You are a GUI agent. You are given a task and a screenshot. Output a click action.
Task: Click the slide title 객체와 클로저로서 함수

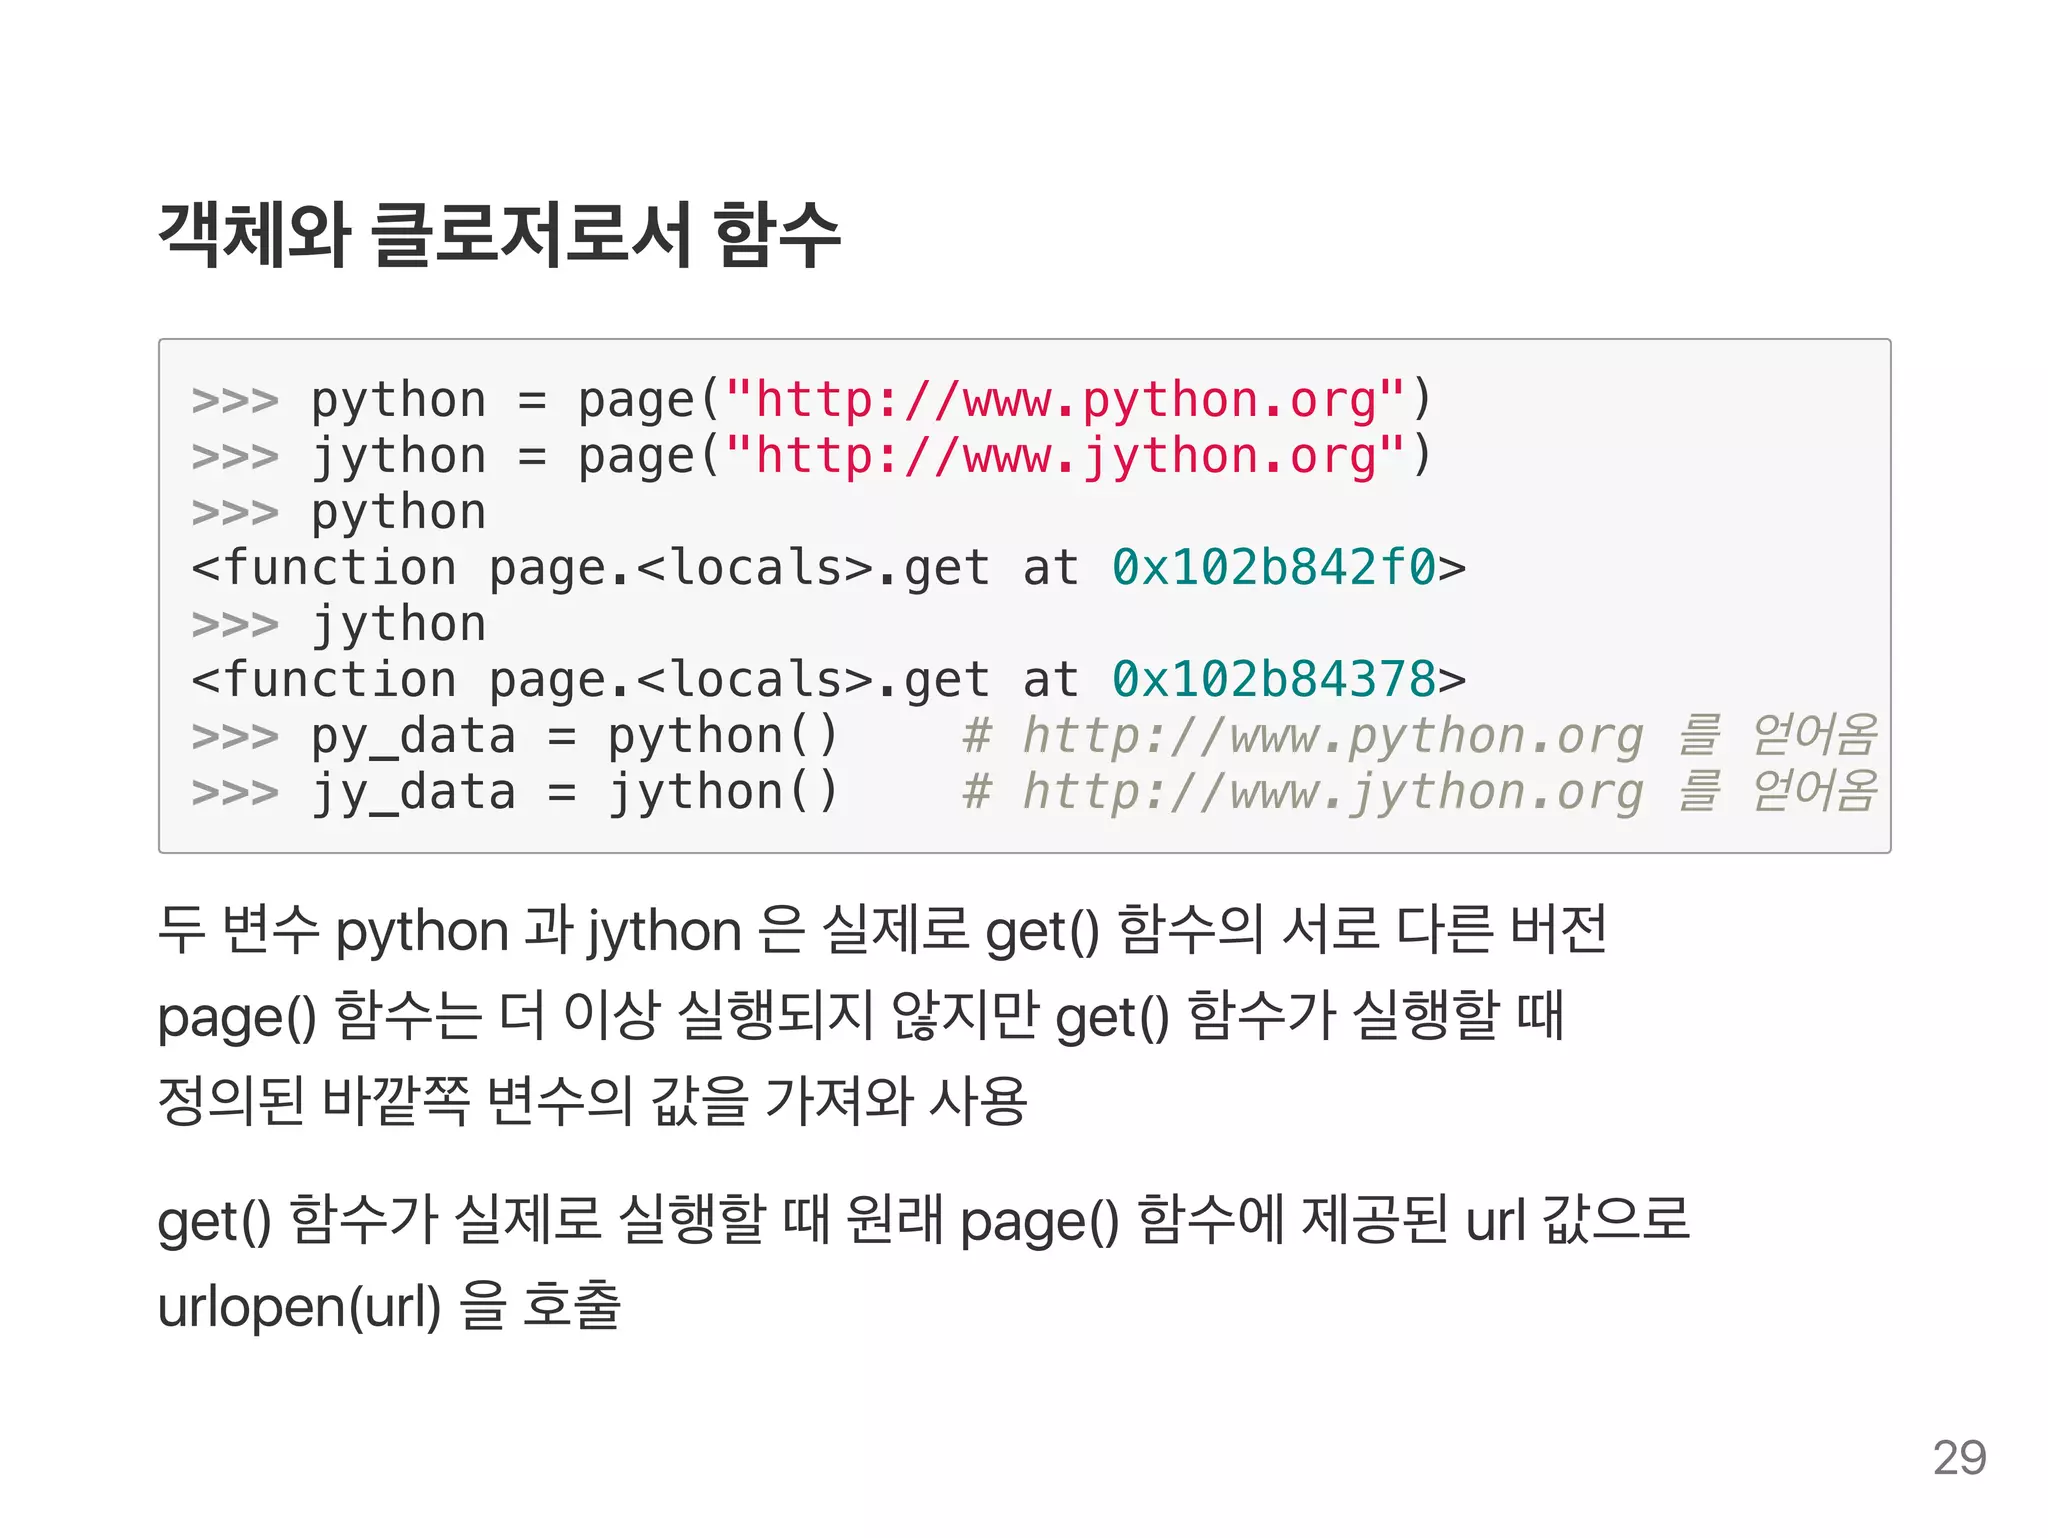(499, 235)
